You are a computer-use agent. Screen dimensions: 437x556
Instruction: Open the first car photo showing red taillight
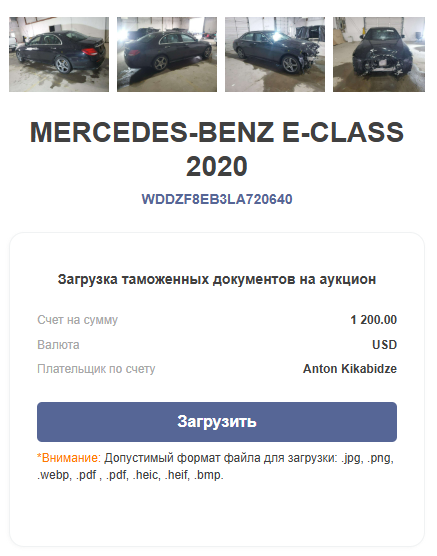tap(59, 54)
